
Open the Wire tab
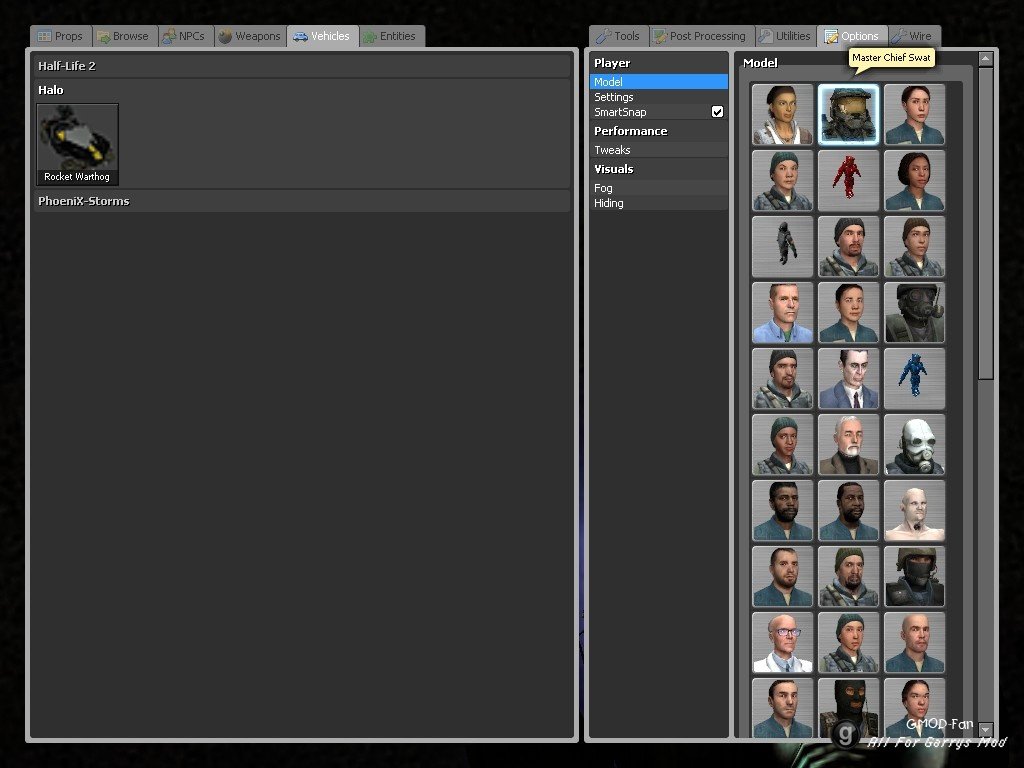pos(914,37)
